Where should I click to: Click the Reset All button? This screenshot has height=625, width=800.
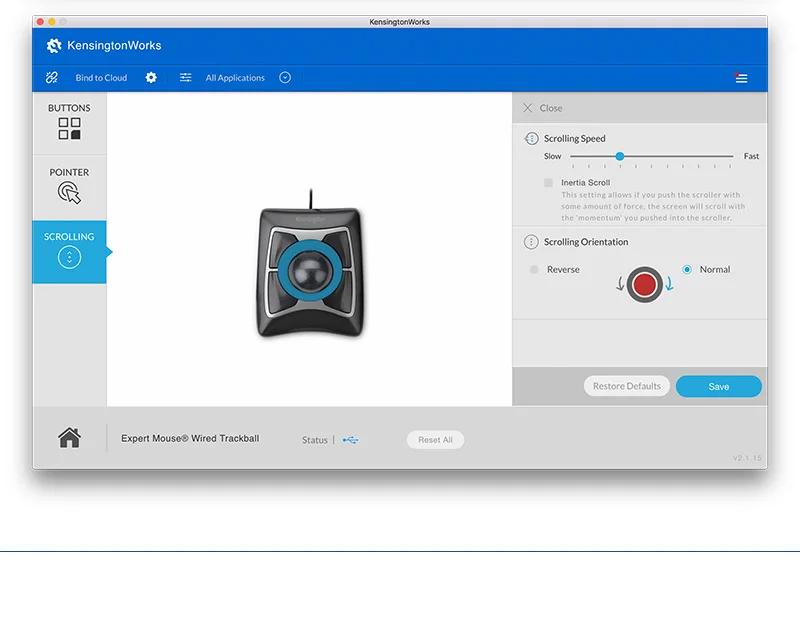[435, 440]
